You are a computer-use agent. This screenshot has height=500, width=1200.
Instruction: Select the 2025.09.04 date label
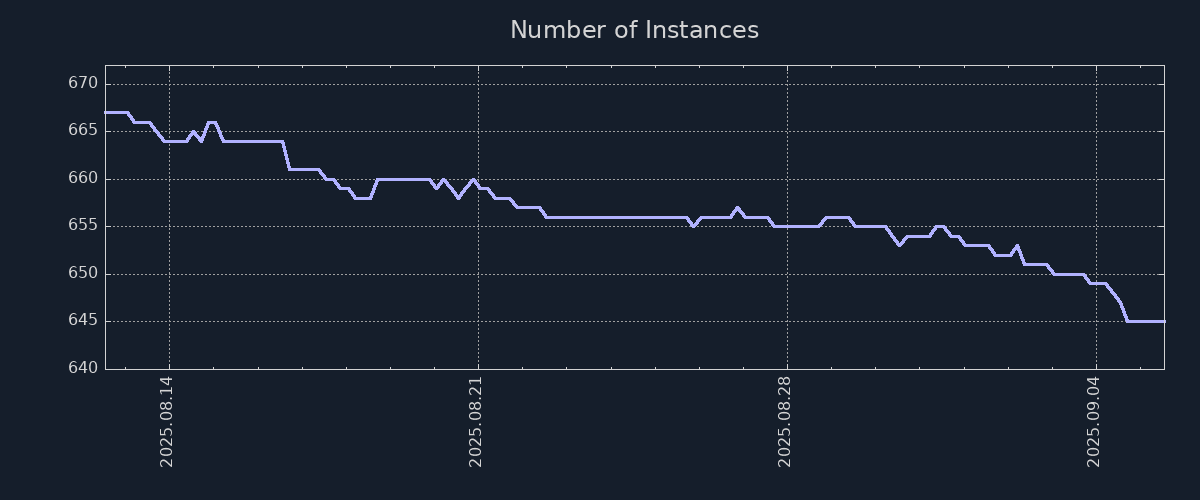click(1094, 421)
